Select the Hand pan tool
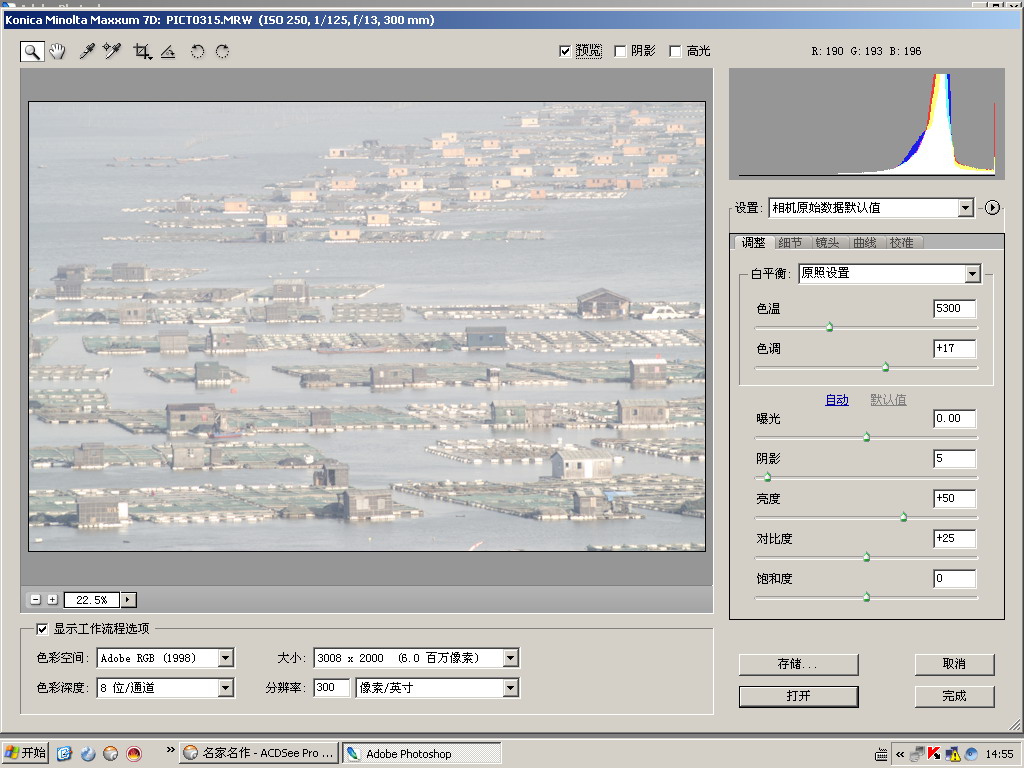1024x768 pixels. 57,51
